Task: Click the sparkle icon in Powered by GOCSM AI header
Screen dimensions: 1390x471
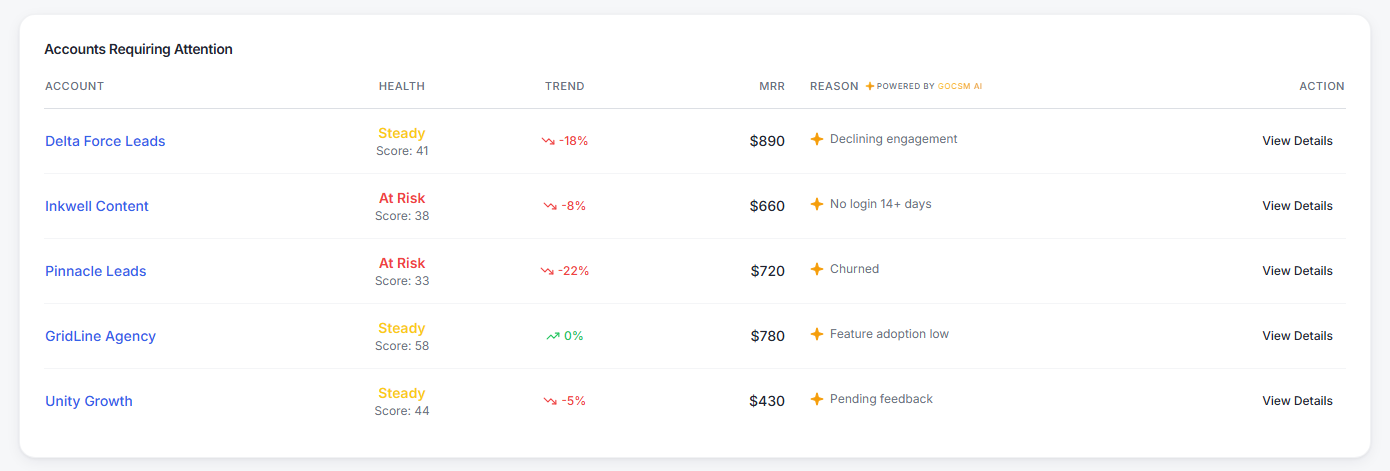Action: (870, 86)
